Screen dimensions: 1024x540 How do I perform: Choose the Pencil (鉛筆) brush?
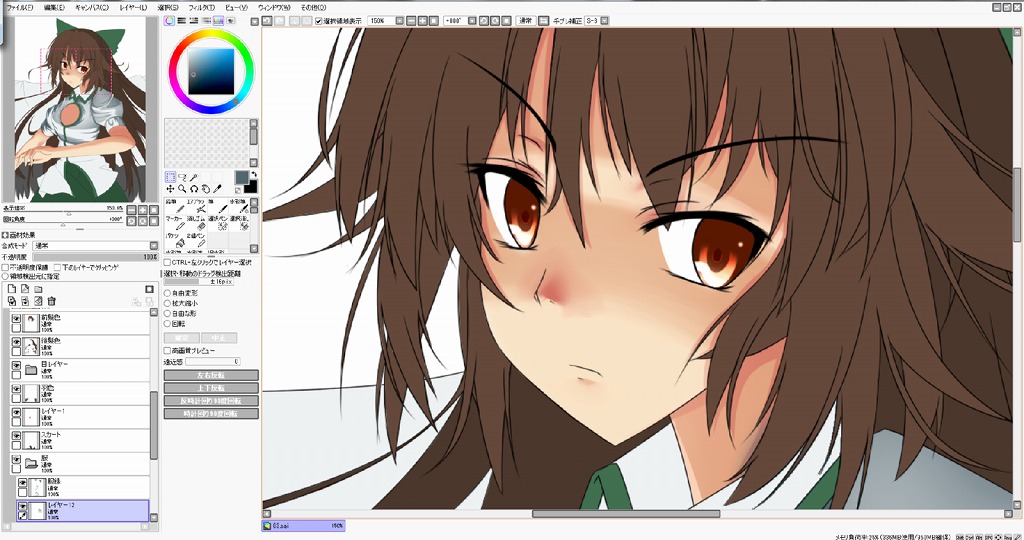(175, 207)
